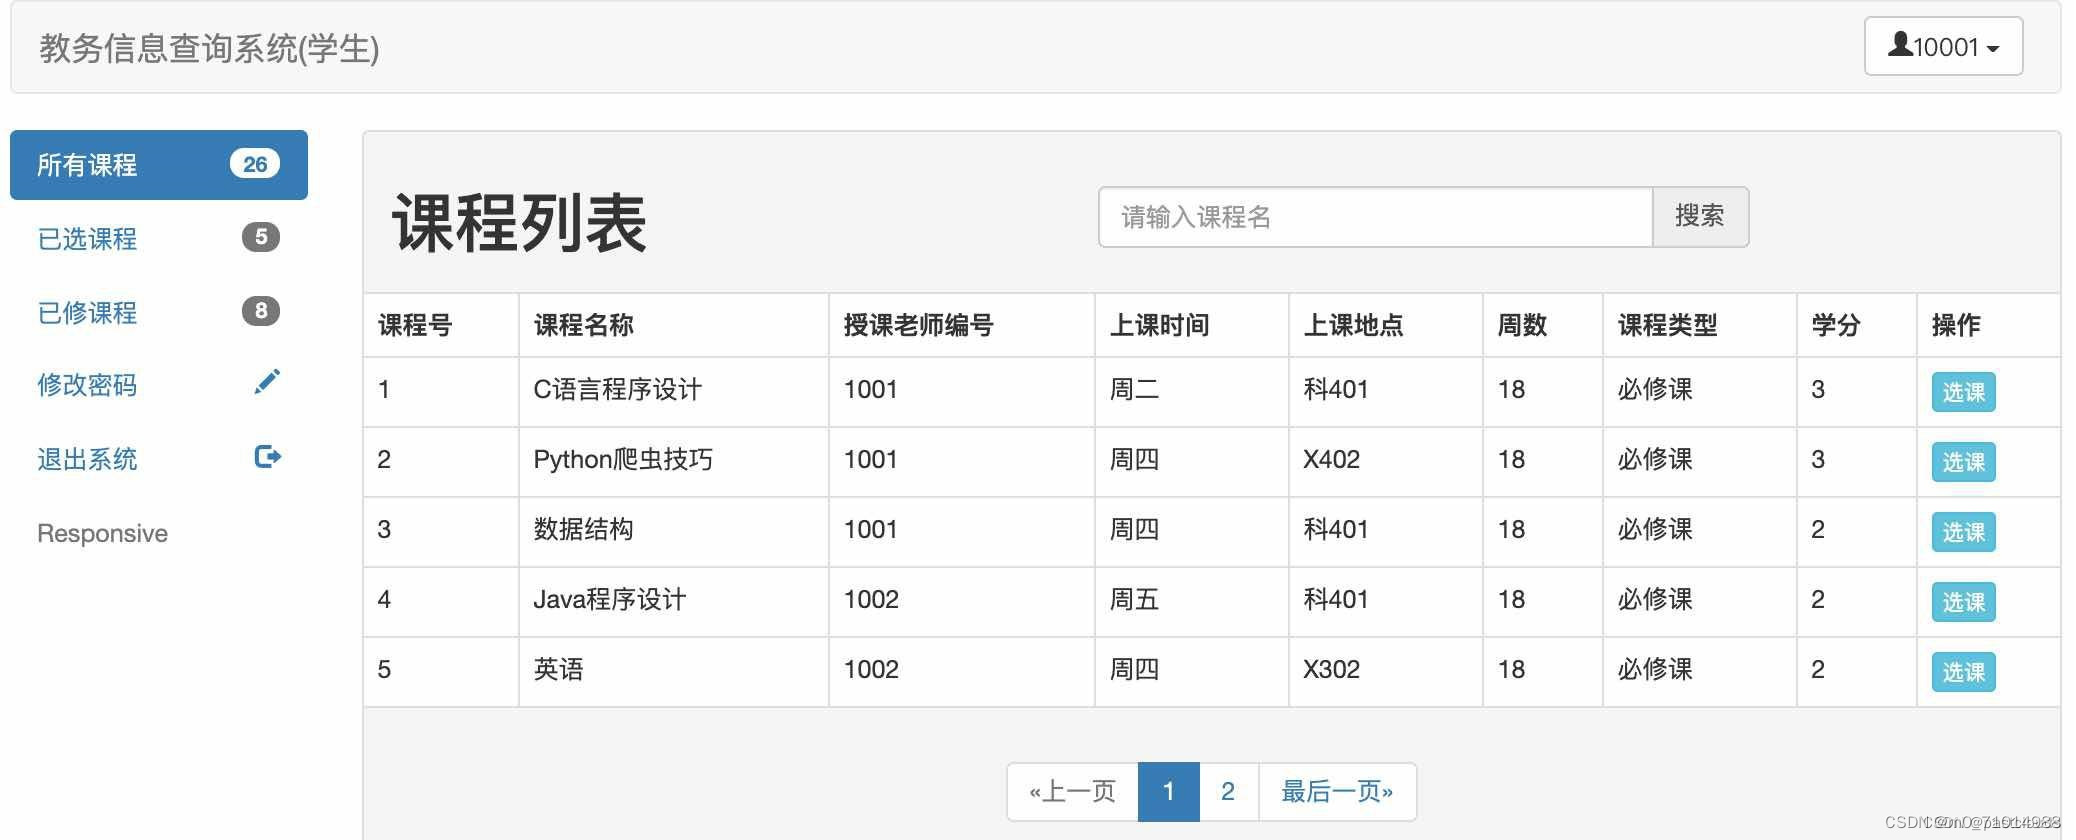Image resolution: width=2076 pixels, height=840 pixels.
Task: Click the 8 badge on 已修课程
Action: click(x=261, y=311)
